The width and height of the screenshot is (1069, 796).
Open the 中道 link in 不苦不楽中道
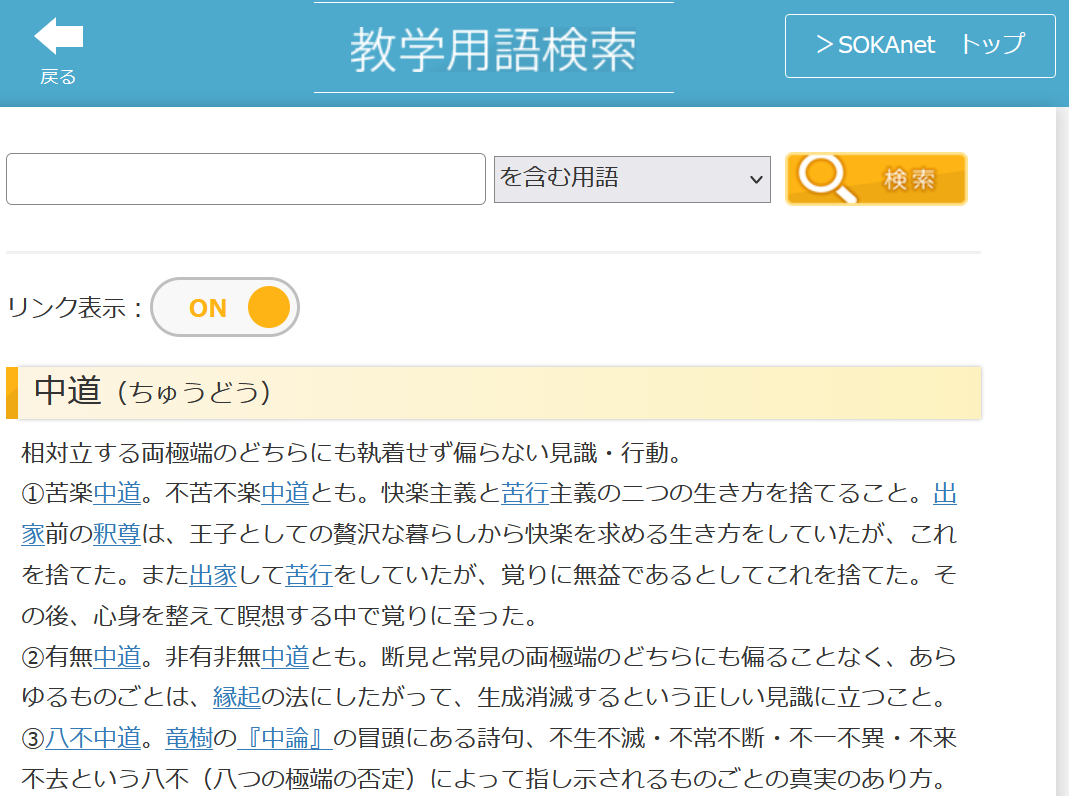(285, 494)
